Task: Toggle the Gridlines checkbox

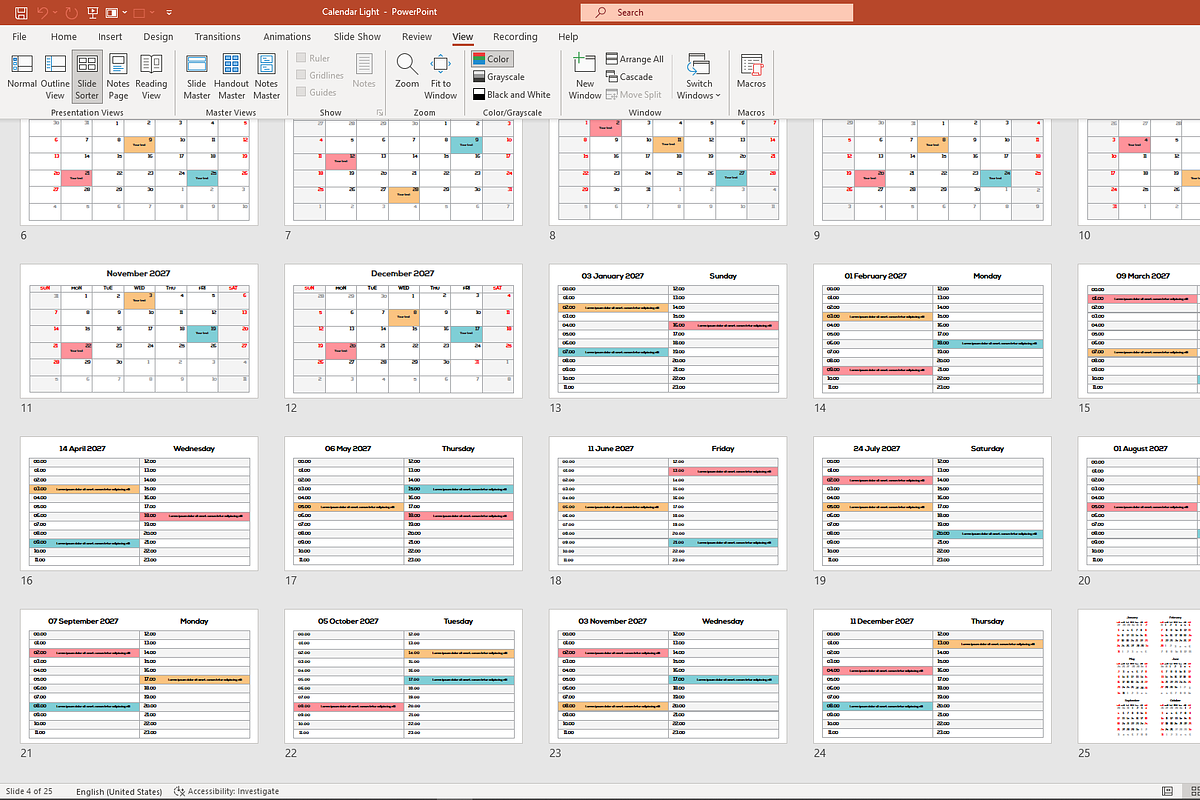Action: pyautogui.click(x=302, y=76)
